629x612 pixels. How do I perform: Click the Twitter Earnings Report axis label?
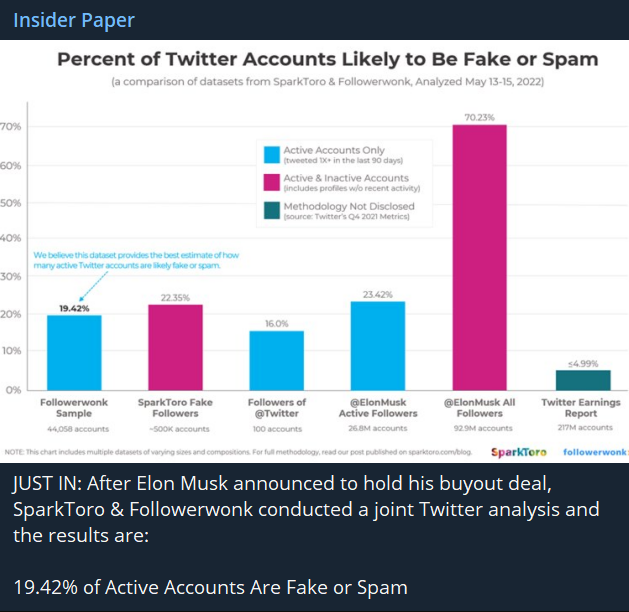pos(581,408)
